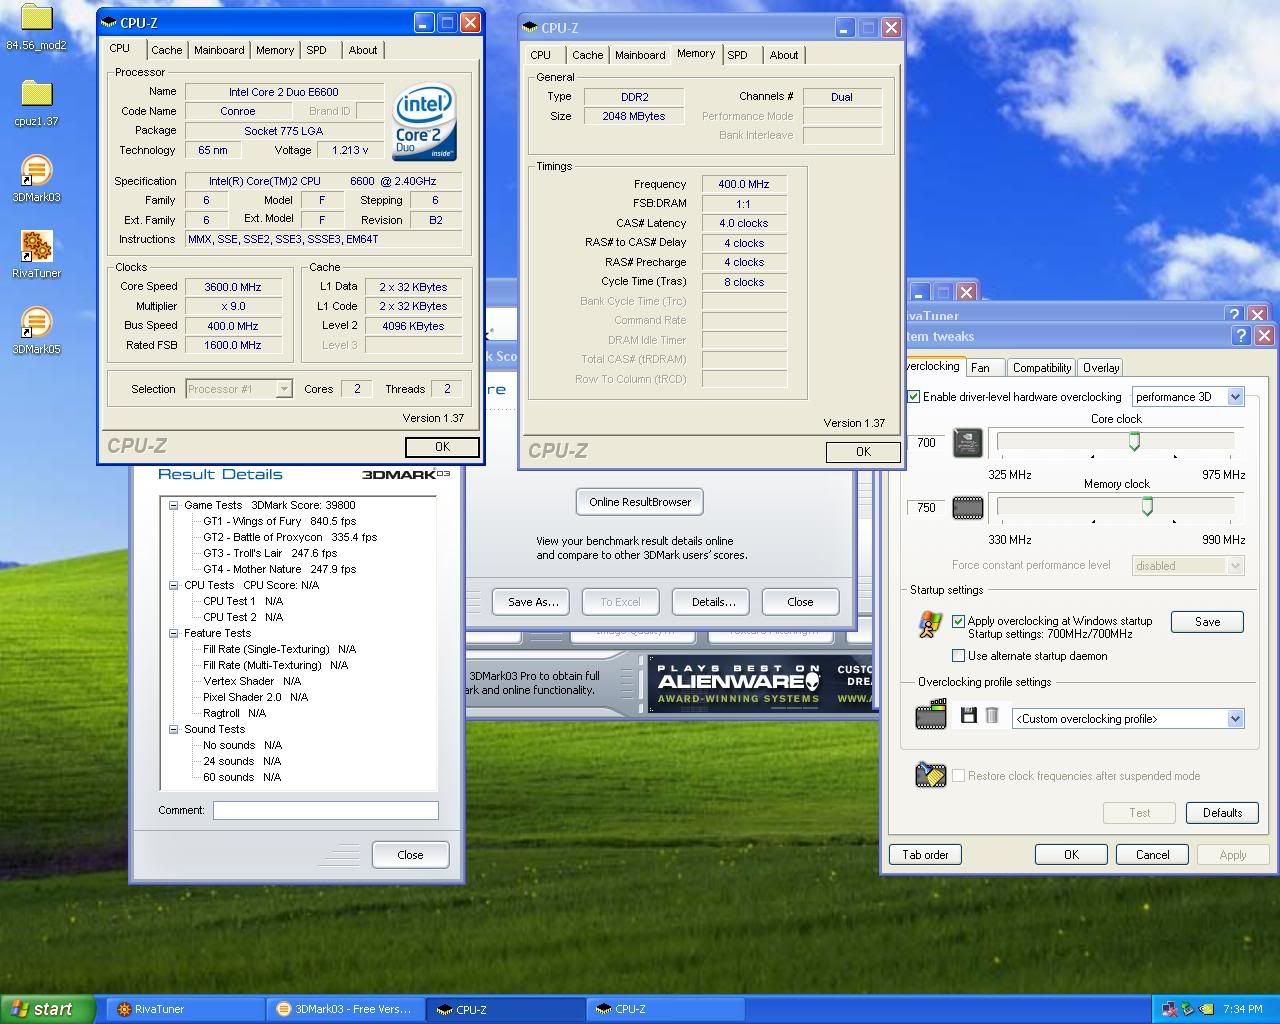Screen dimensions: 1280x1024
Task: Click the CAS# Latency 4.0 clocks value
Action: point(743,223)
